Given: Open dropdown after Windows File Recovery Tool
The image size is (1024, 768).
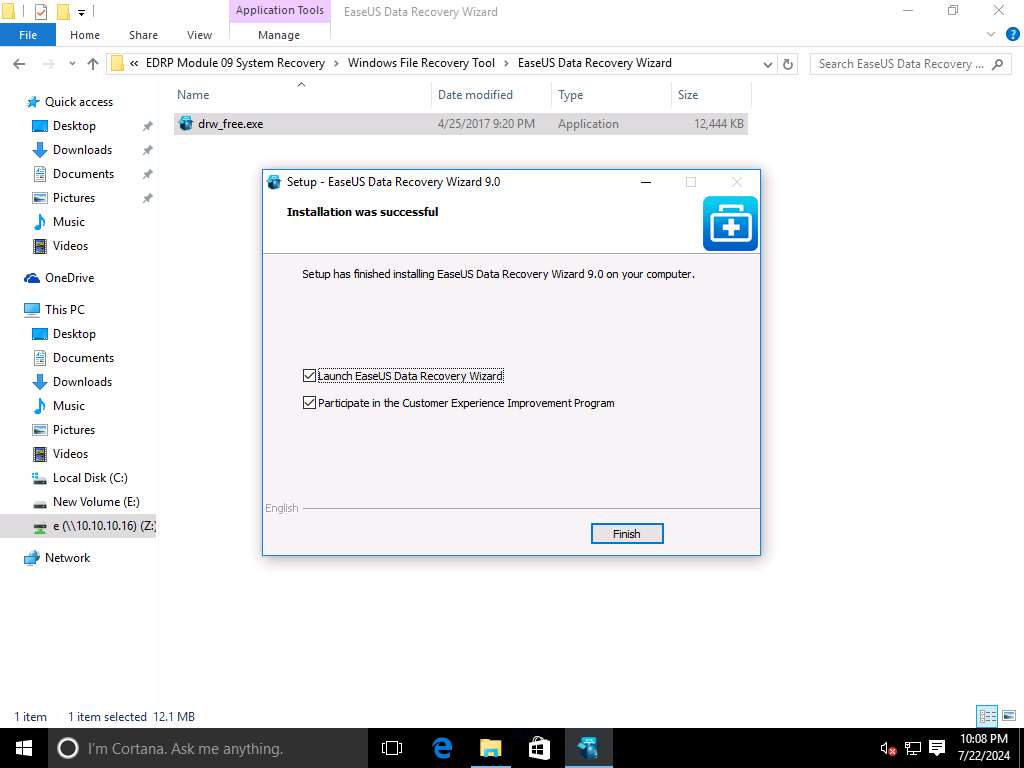Looking at the screenshot, I should pos(506,63).
